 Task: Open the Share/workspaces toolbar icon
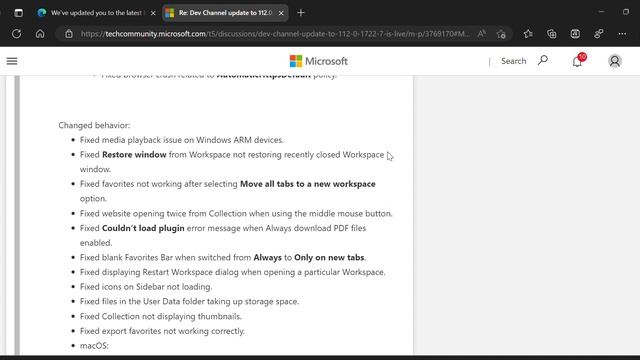(x=599, y=34)
